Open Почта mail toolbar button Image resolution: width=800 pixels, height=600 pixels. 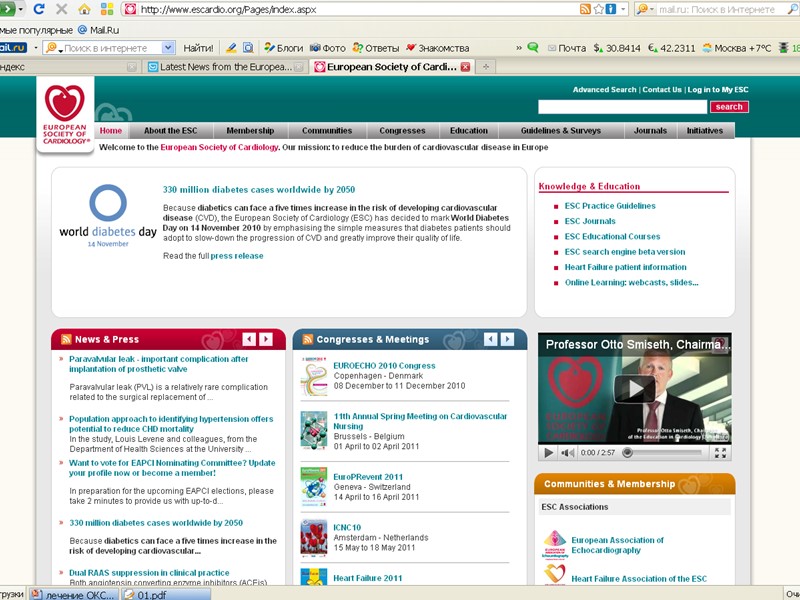click(566, 48)
